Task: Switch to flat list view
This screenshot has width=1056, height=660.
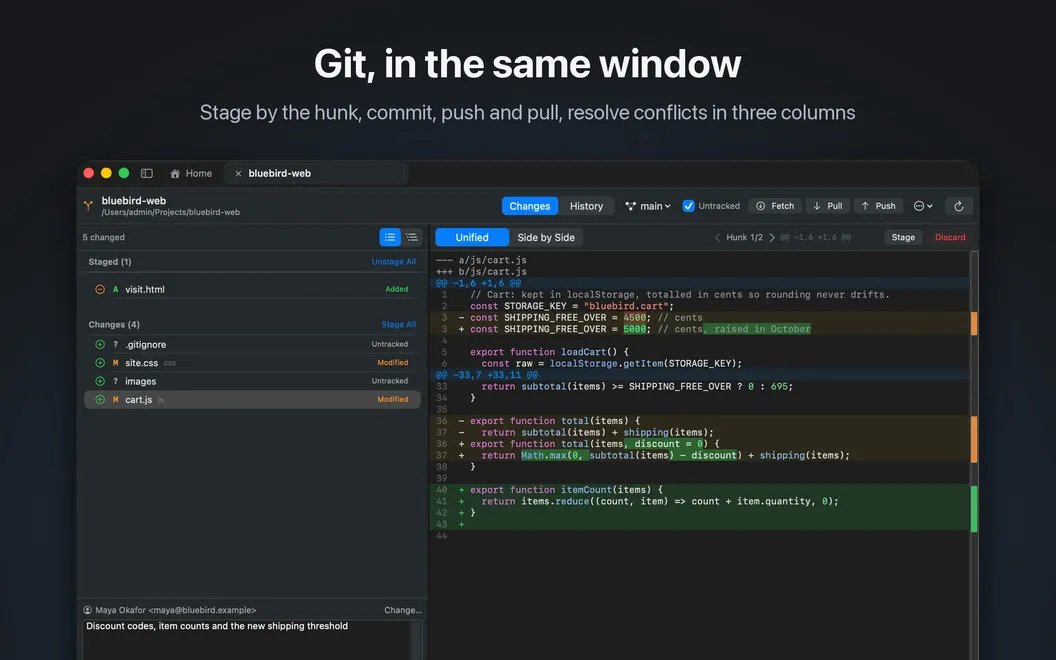Action: point(390,237)
